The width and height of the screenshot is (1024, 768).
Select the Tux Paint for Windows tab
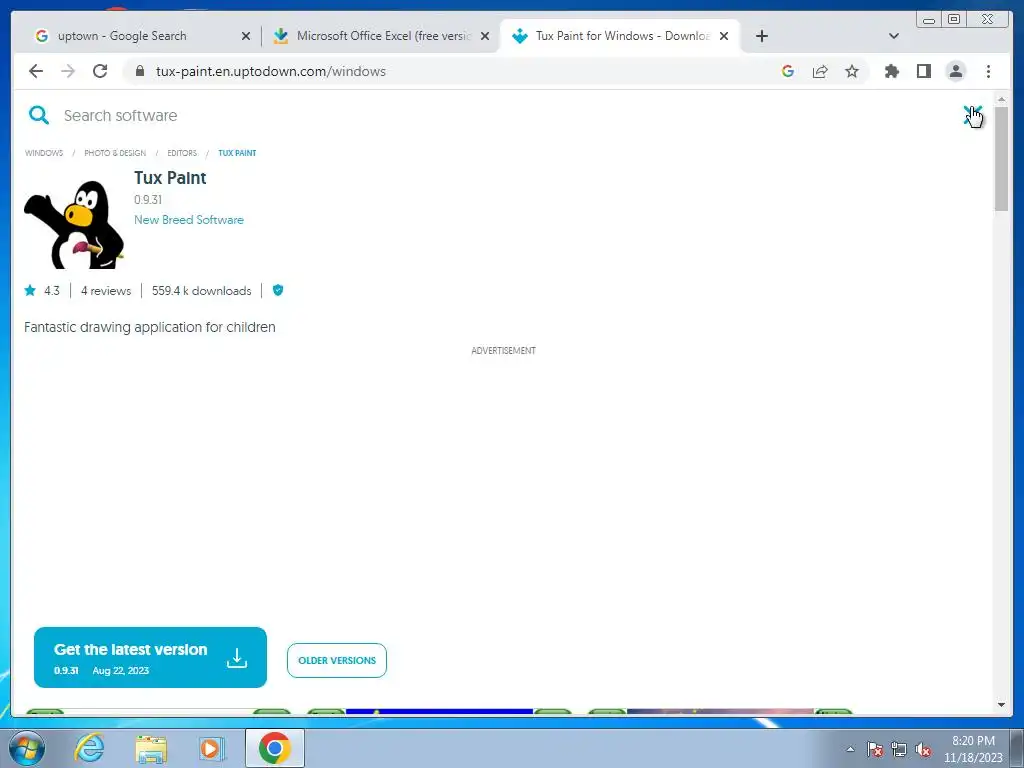coord(620,36)
